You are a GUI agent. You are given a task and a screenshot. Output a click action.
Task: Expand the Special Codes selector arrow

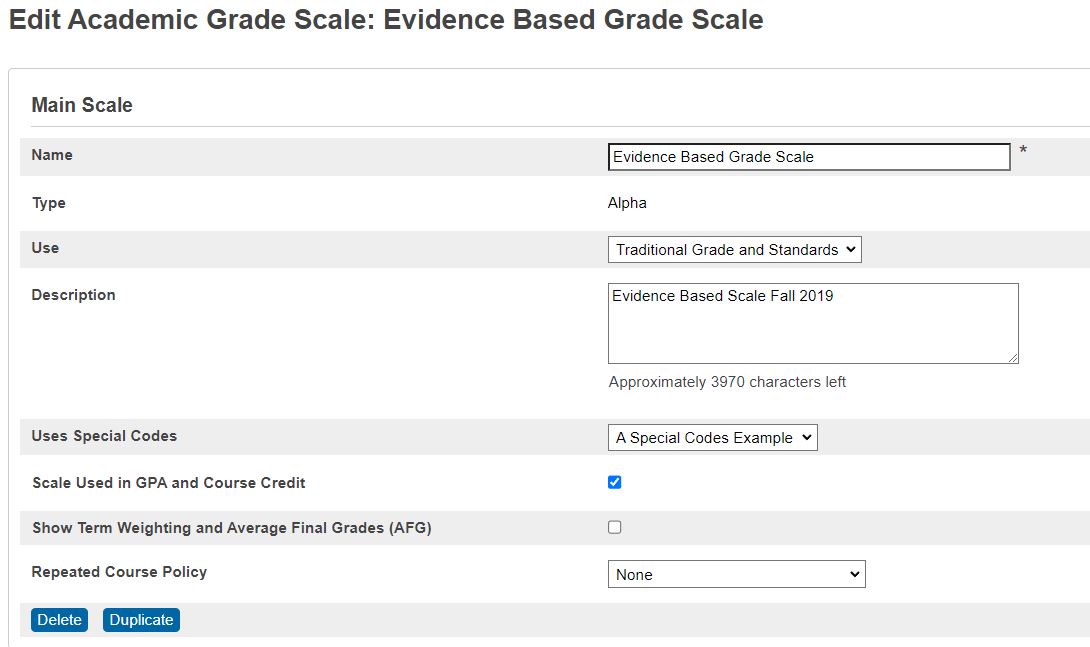point(807,437)
